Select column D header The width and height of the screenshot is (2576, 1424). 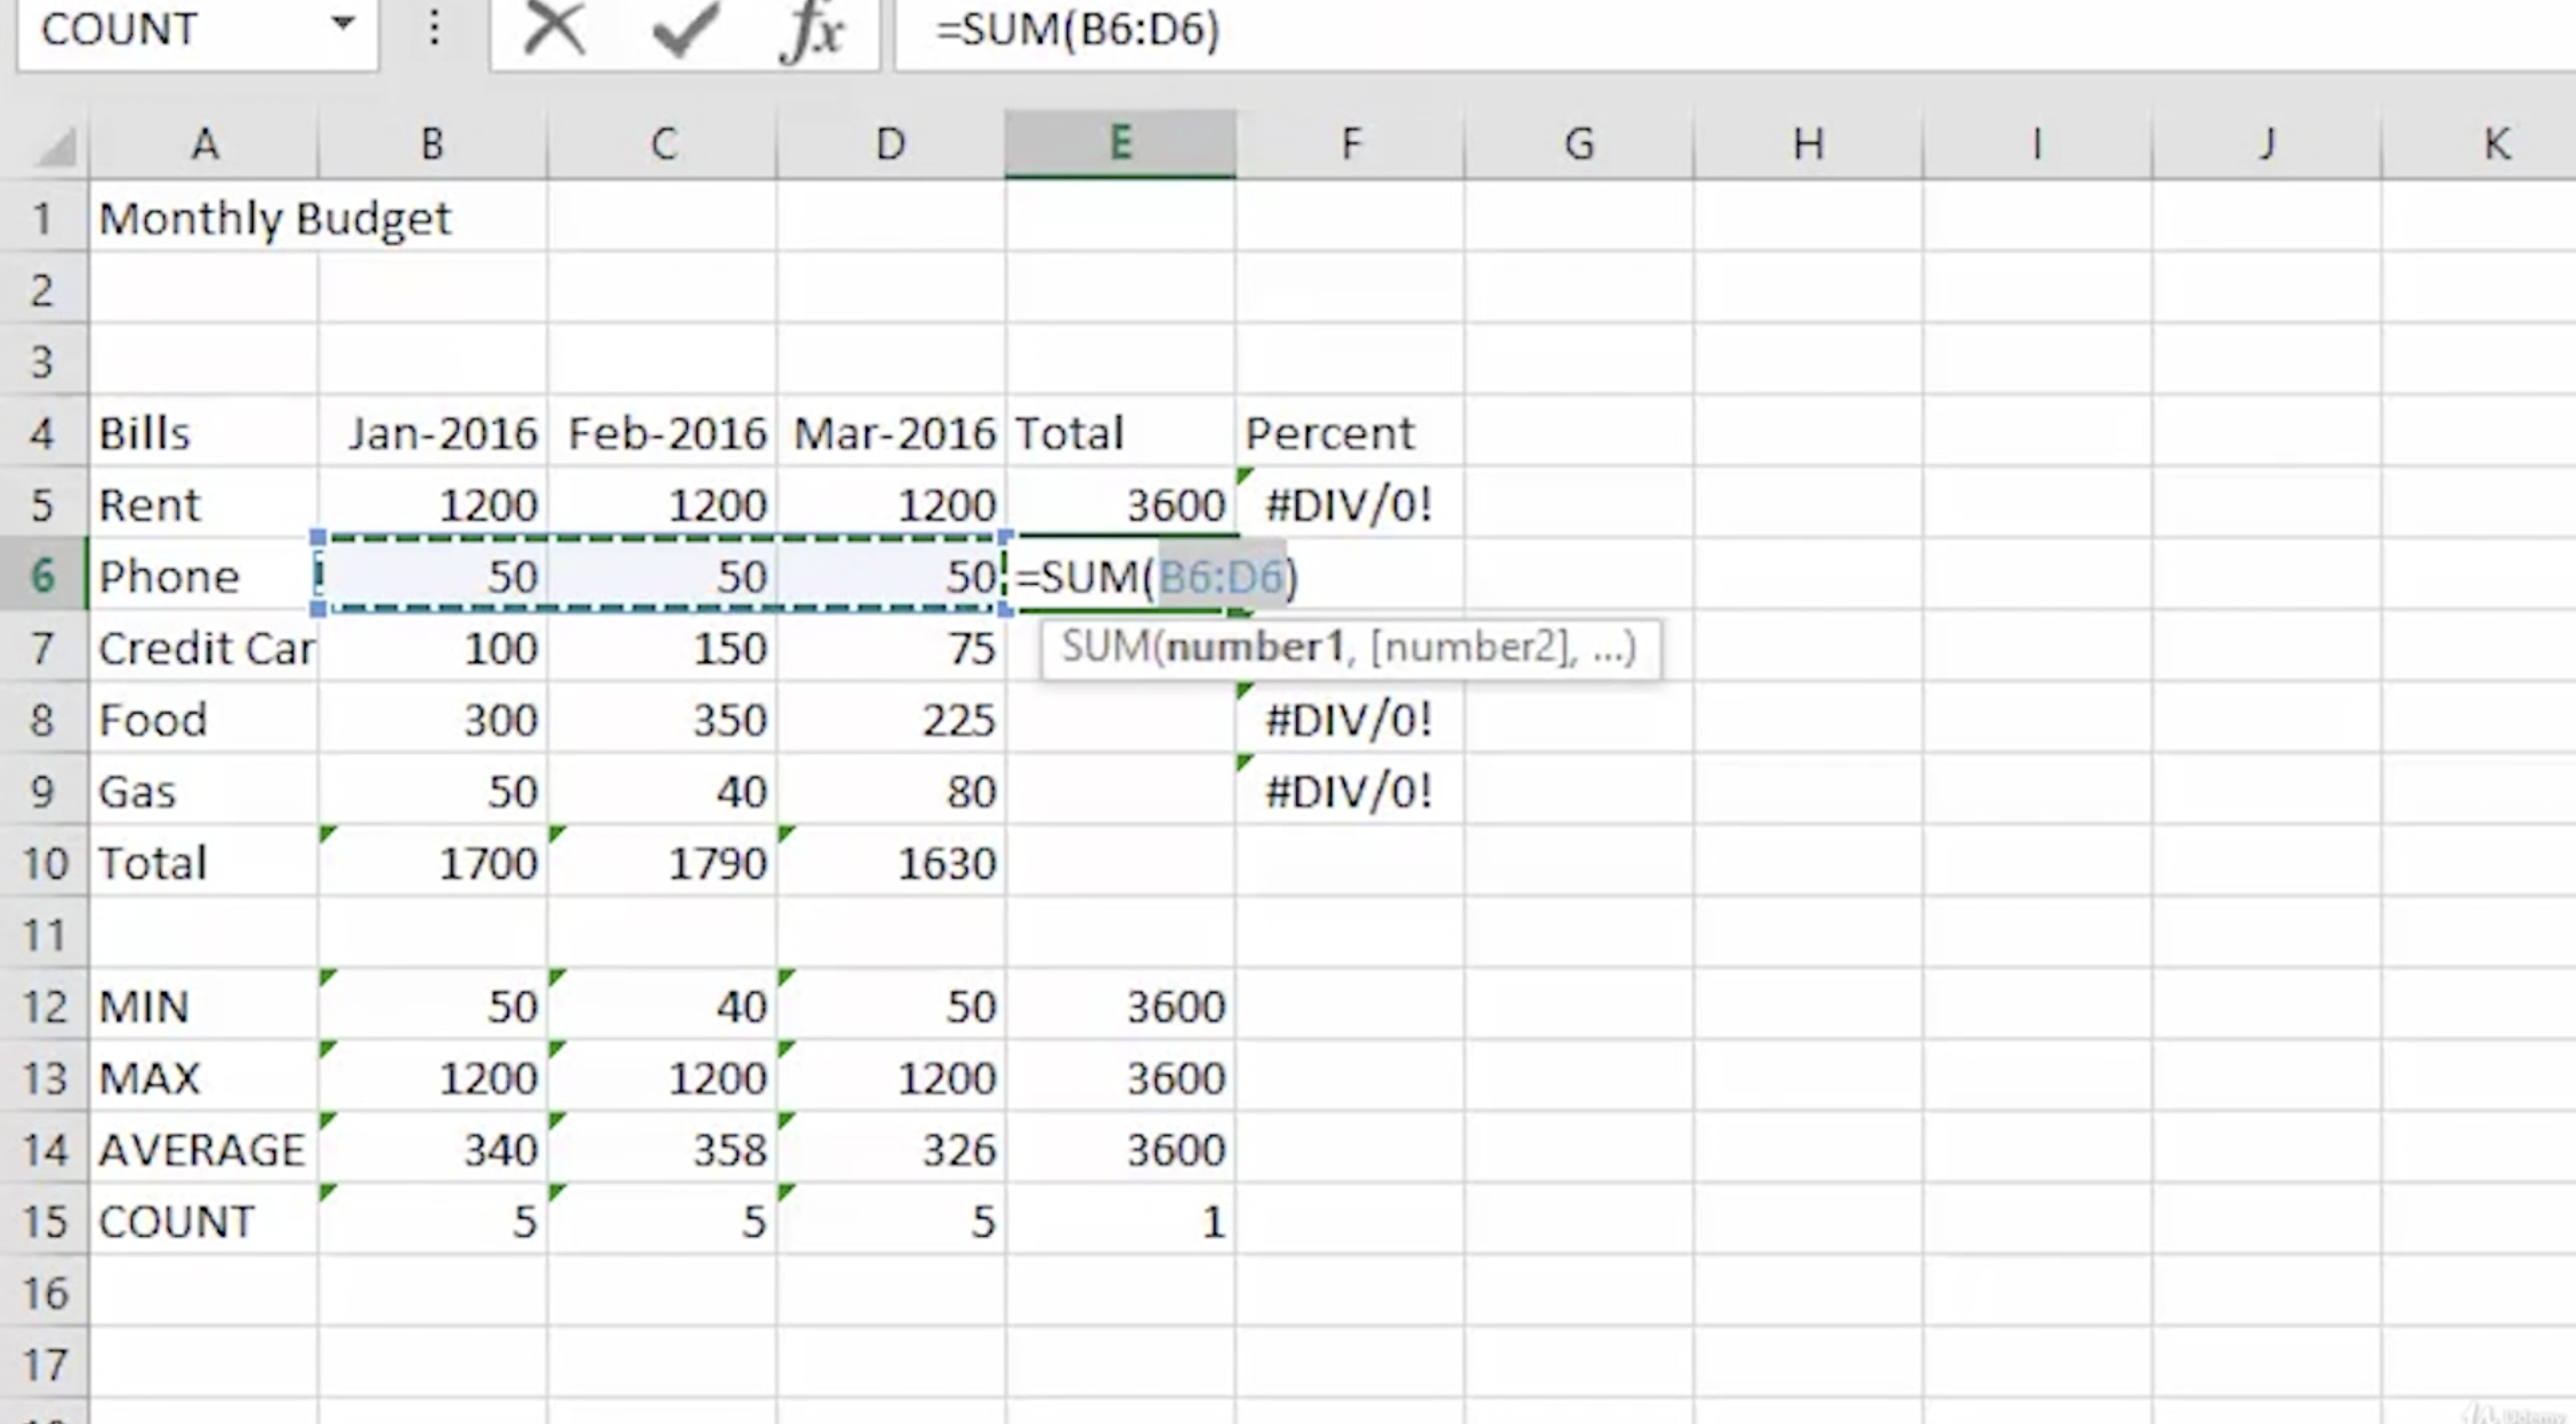891,144
